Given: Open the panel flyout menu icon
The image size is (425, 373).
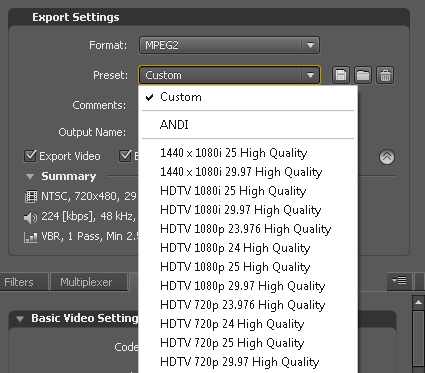Looking at the screenshot, I should click(x=399, y=281).
